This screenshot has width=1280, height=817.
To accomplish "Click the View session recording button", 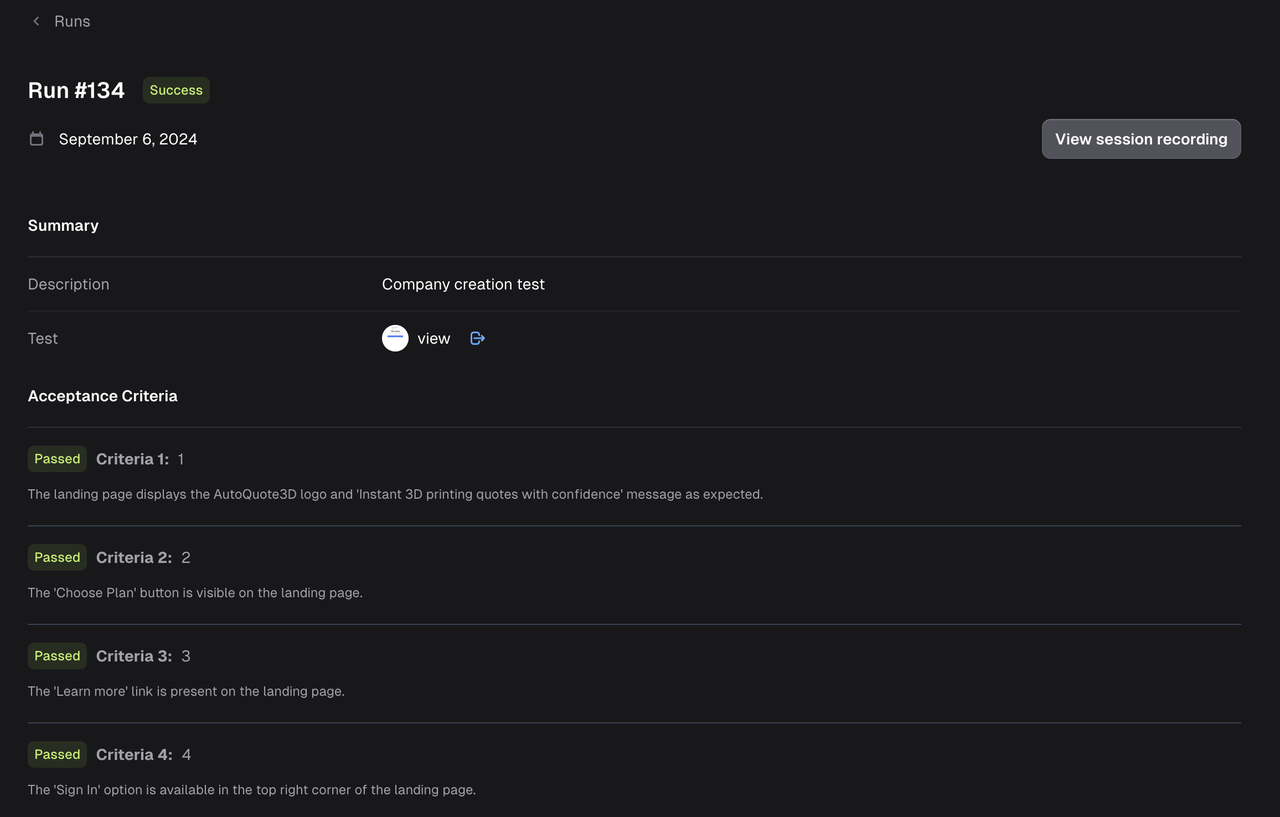I will pos(1140,138).
